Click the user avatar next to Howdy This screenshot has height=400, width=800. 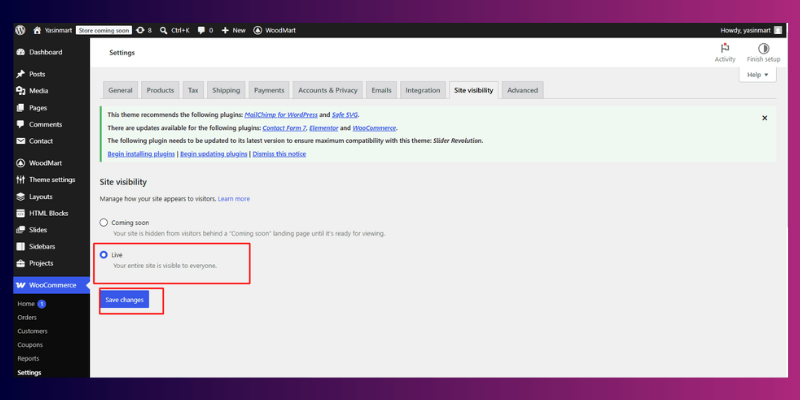coord(778,30)
